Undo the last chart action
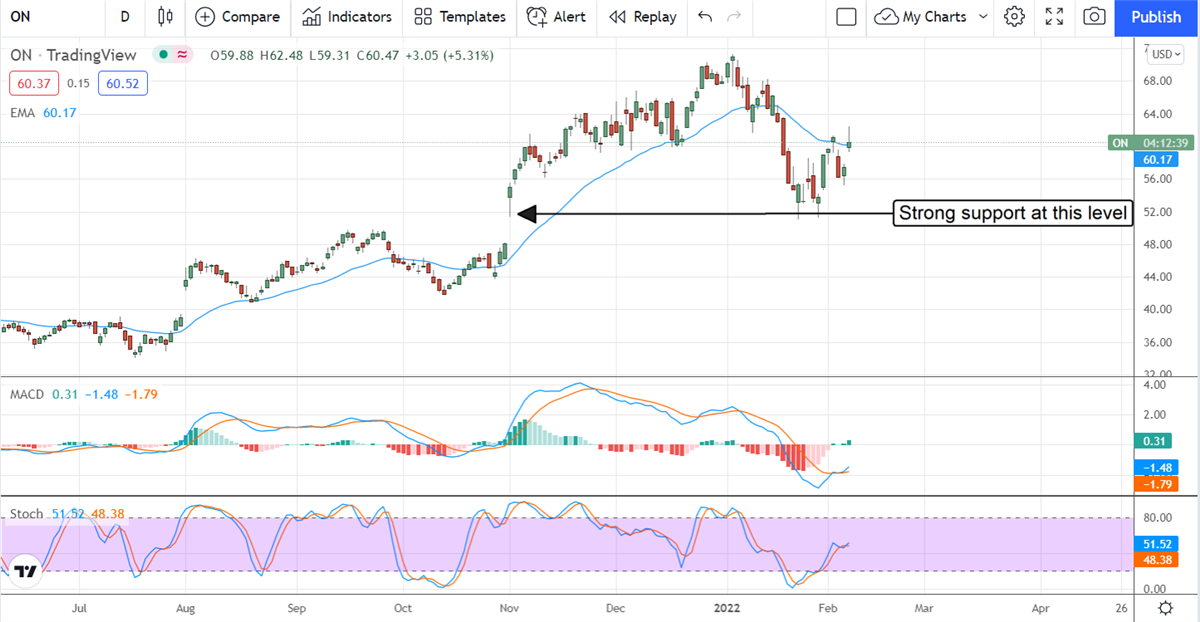 [705, 17]
